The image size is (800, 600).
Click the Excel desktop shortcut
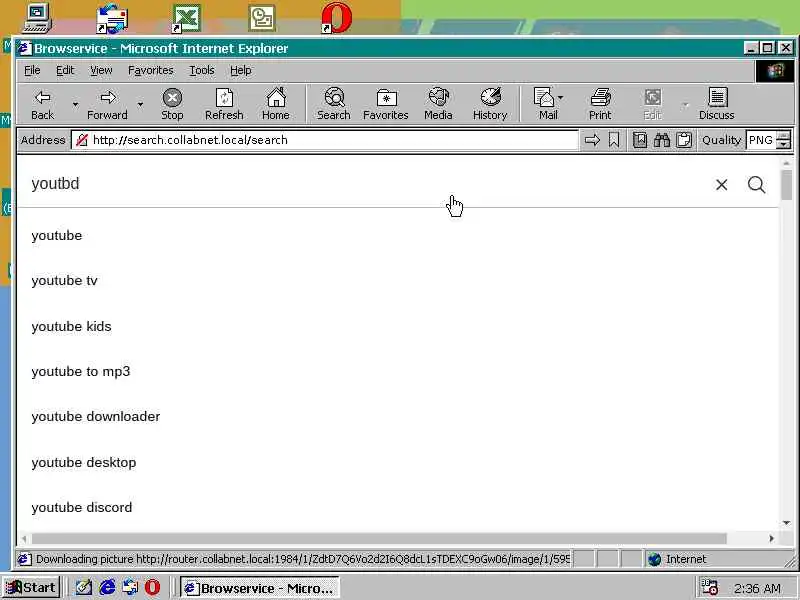186,18
